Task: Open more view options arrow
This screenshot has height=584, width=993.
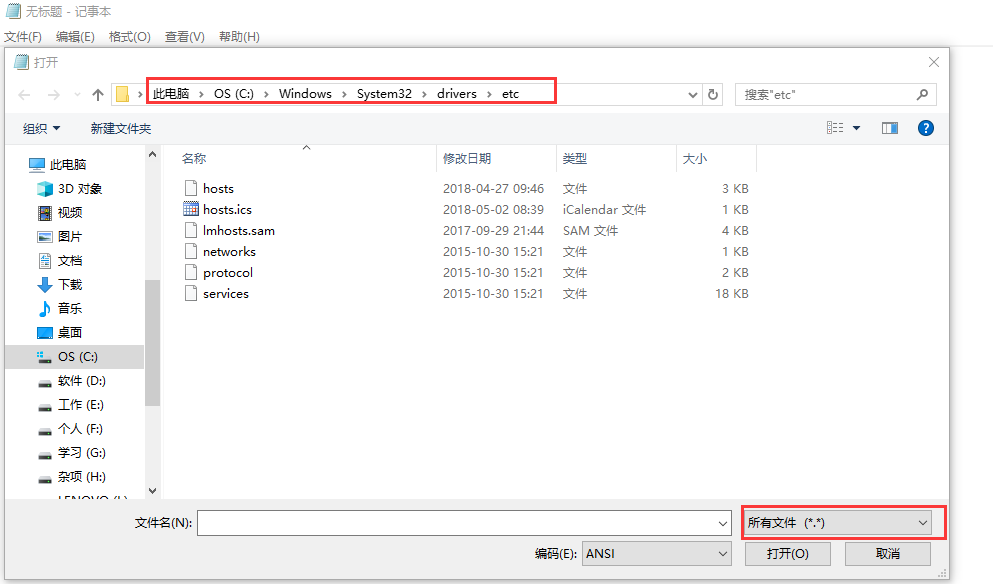Action: [857, 128]
